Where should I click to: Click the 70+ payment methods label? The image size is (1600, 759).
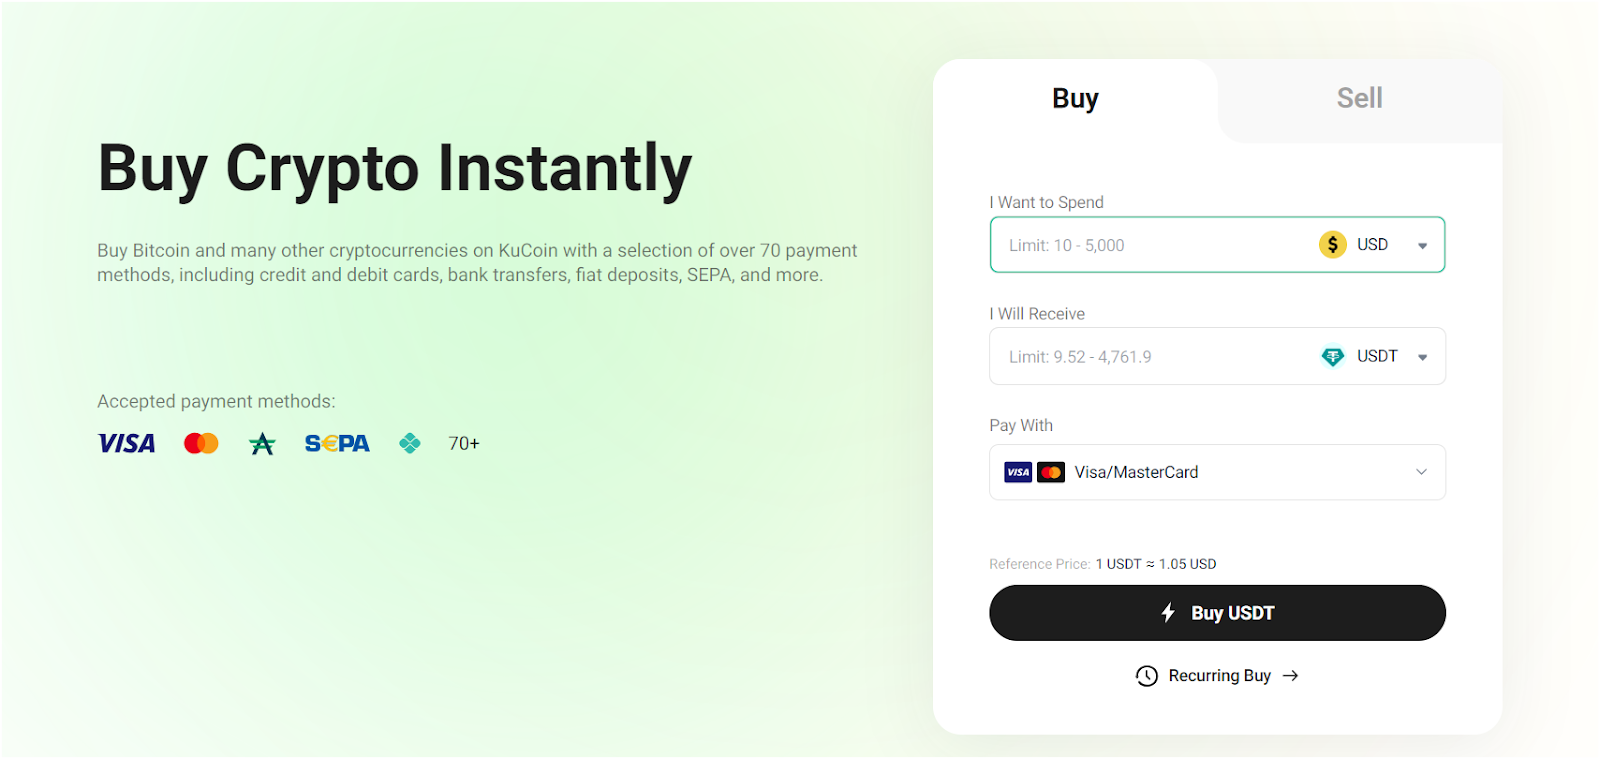[464, 443]
